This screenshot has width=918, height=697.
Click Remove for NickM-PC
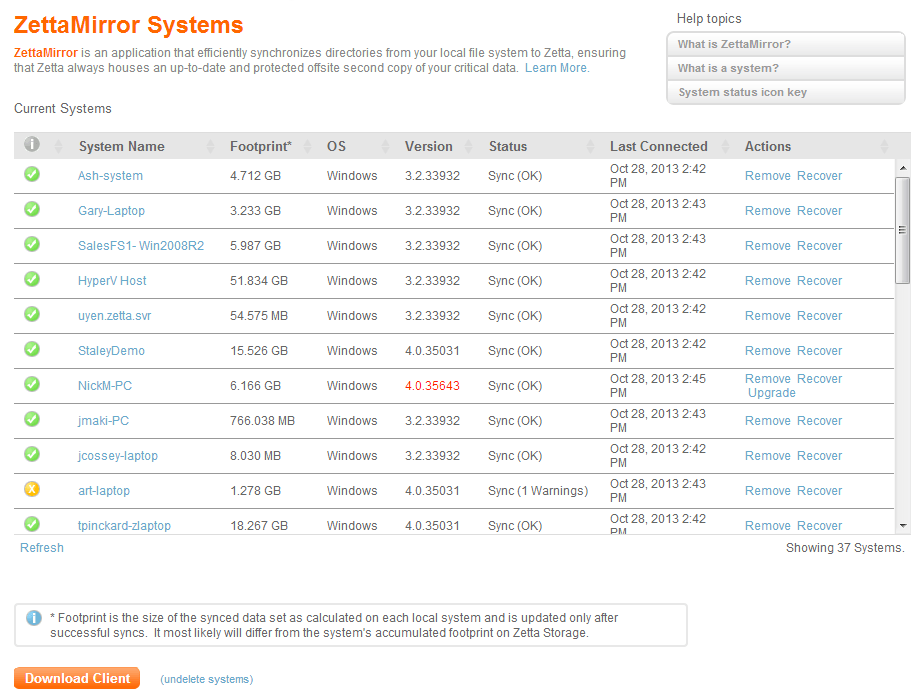point(768,379)
